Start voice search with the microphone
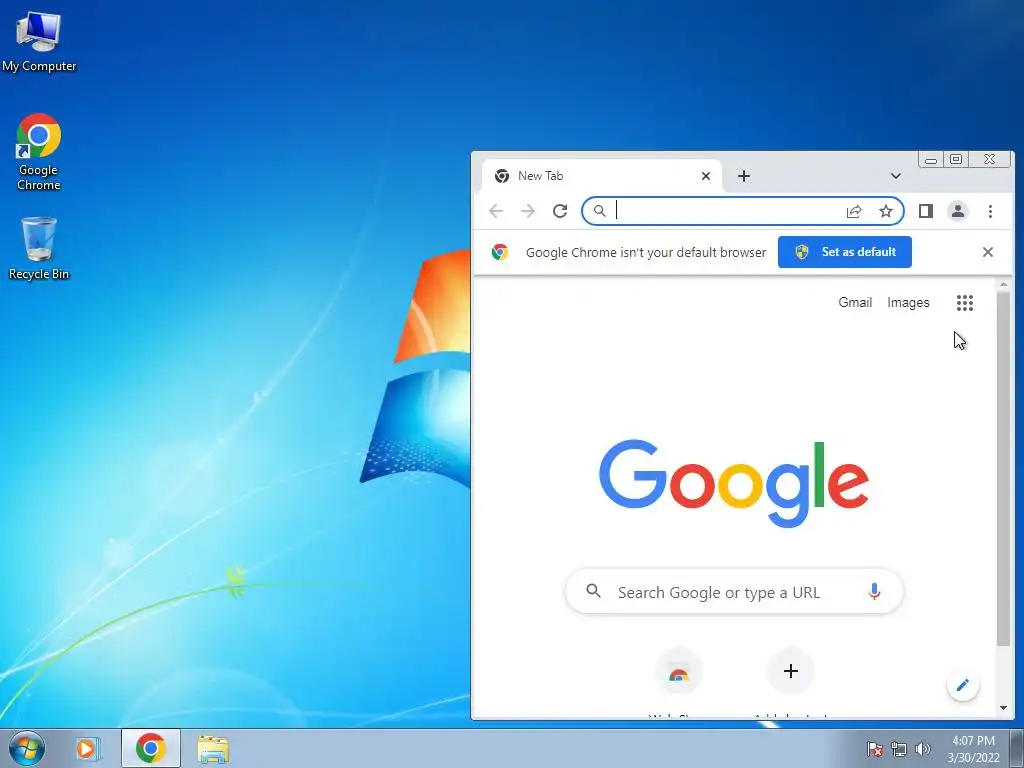This screenshot has width=1024, height=768. 874,592
